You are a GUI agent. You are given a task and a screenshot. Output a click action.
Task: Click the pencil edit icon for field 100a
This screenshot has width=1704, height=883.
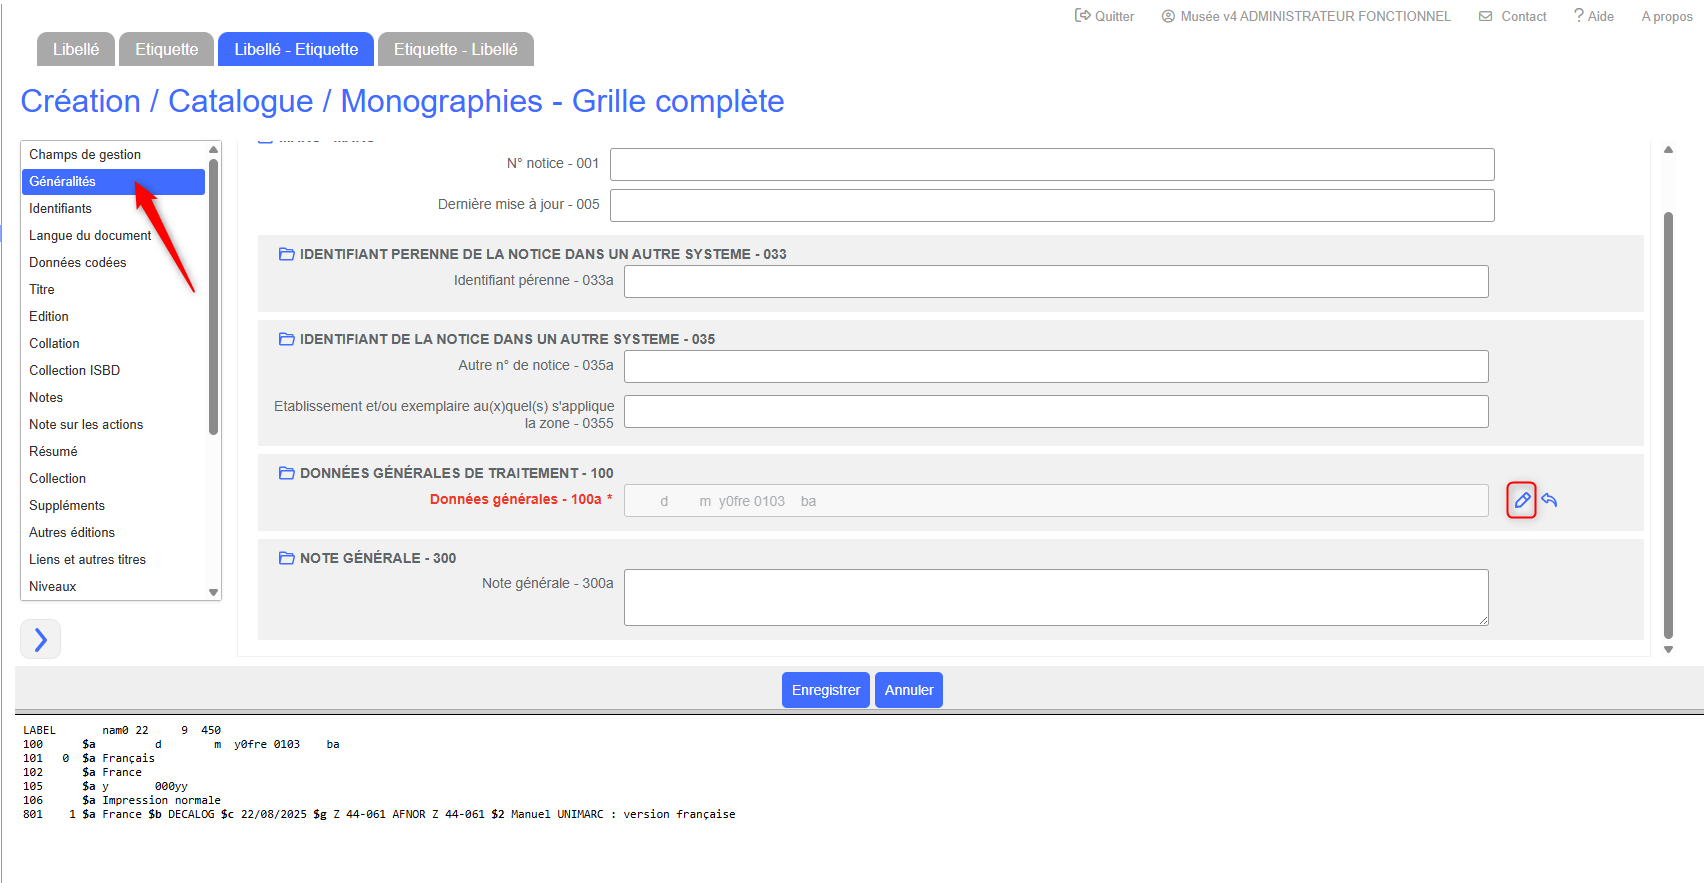(1521, 500)
